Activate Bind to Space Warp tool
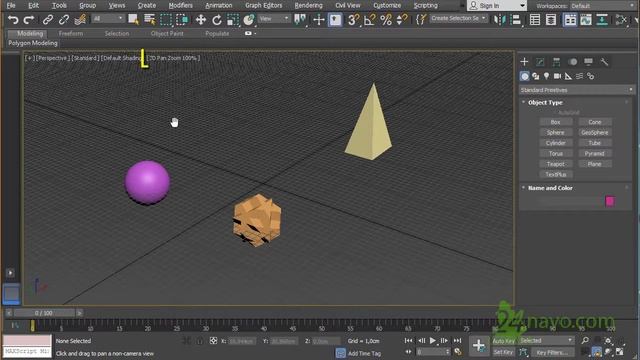Screen dimensions: 640x360 [80, 19]
